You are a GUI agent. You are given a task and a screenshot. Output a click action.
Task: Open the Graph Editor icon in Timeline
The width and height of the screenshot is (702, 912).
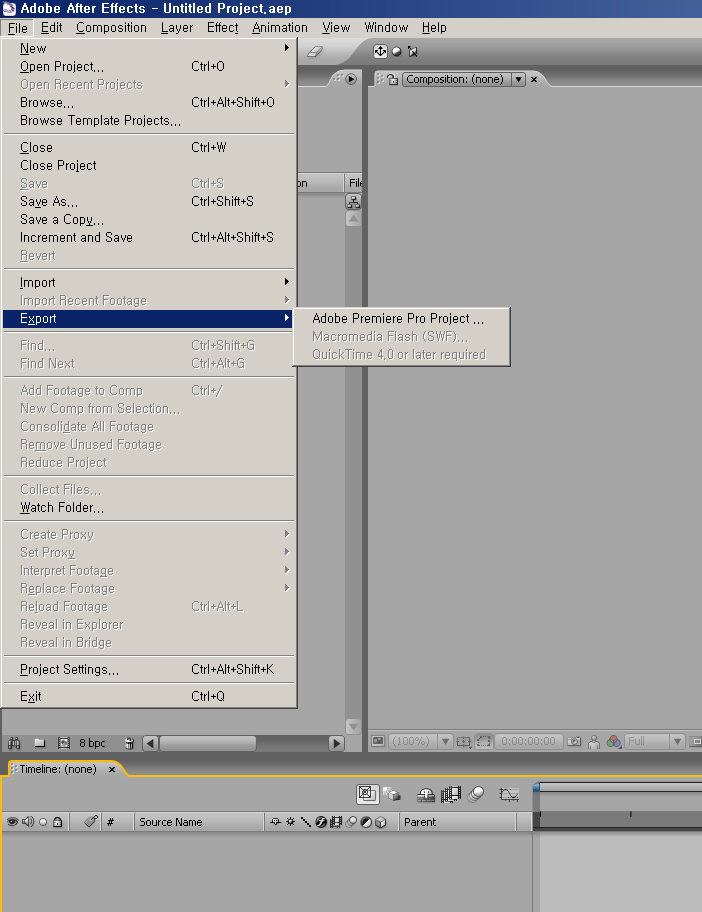click(509, 795)
